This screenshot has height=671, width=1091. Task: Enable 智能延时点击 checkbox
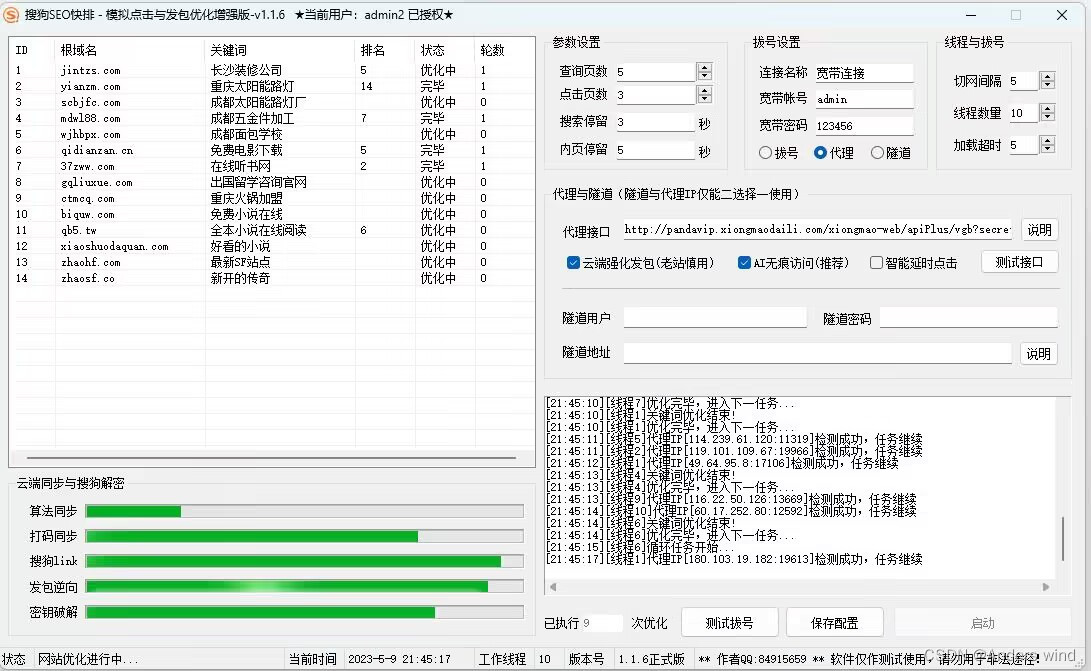[x=913, y=262]
